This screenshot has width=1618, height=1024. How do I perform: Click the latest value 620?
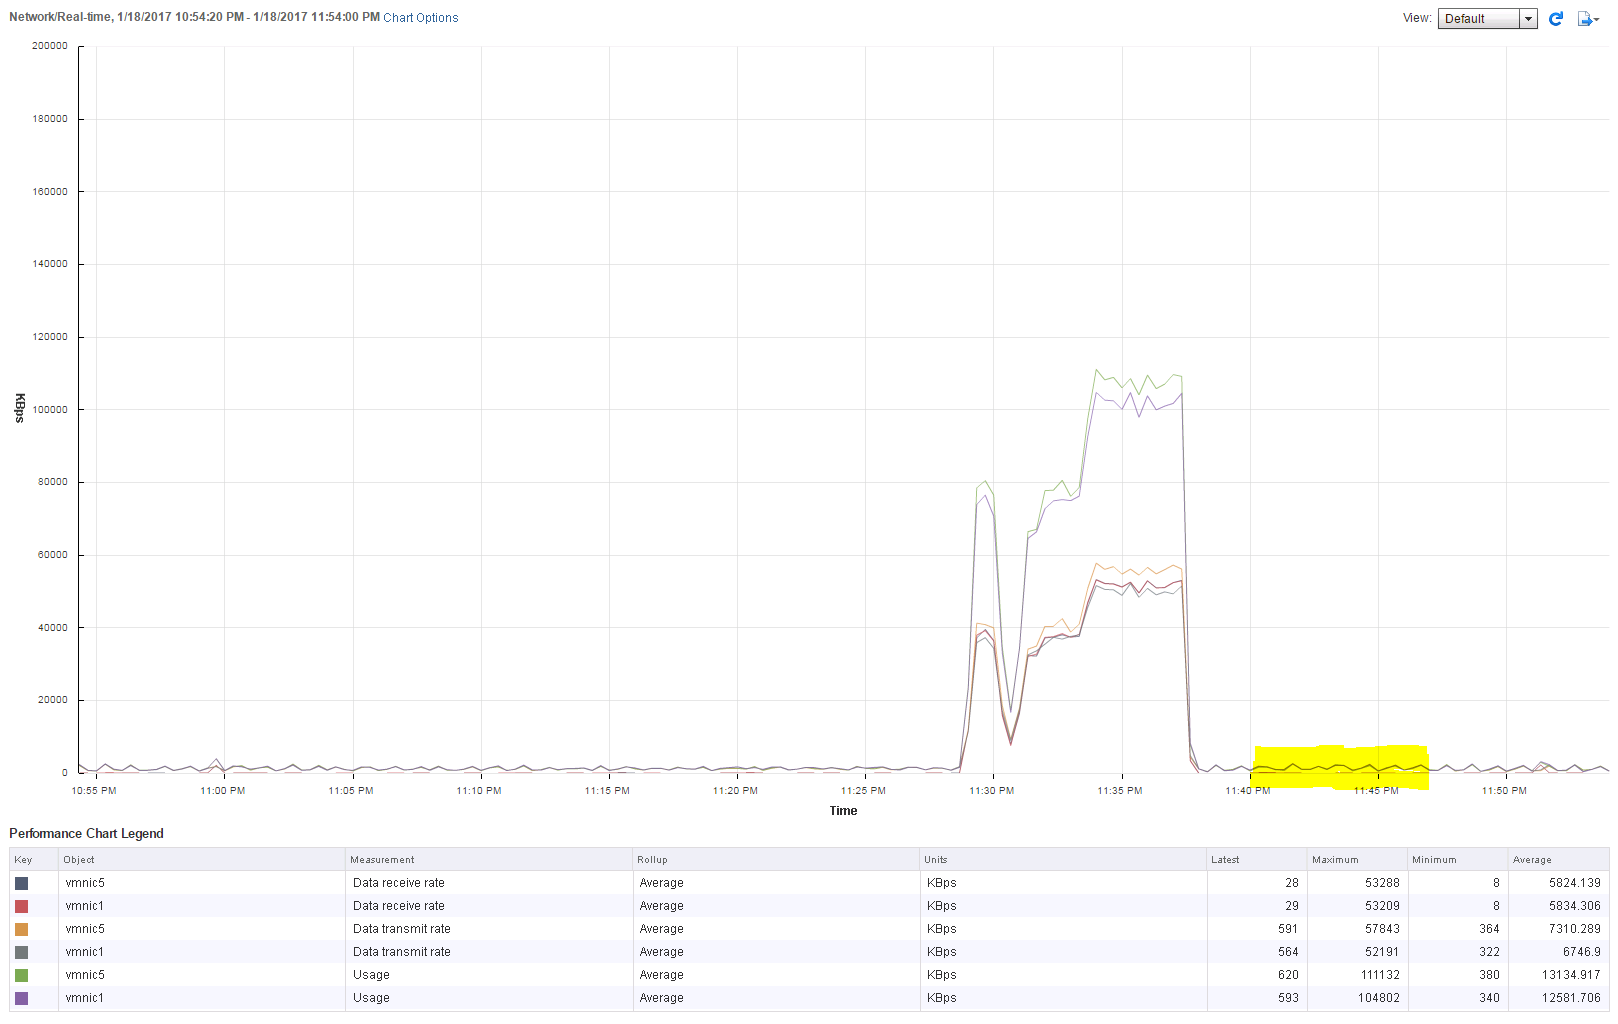1288,975
